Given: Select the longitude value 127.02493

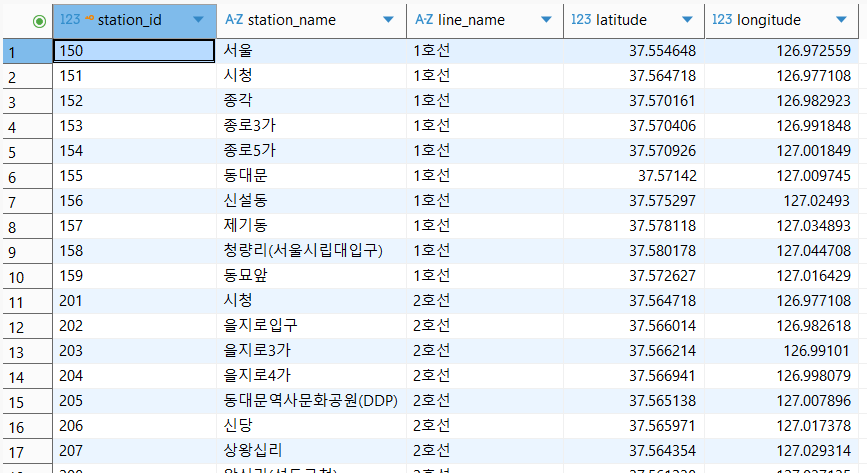Looking at the screenshot, I should click(782, 201).
